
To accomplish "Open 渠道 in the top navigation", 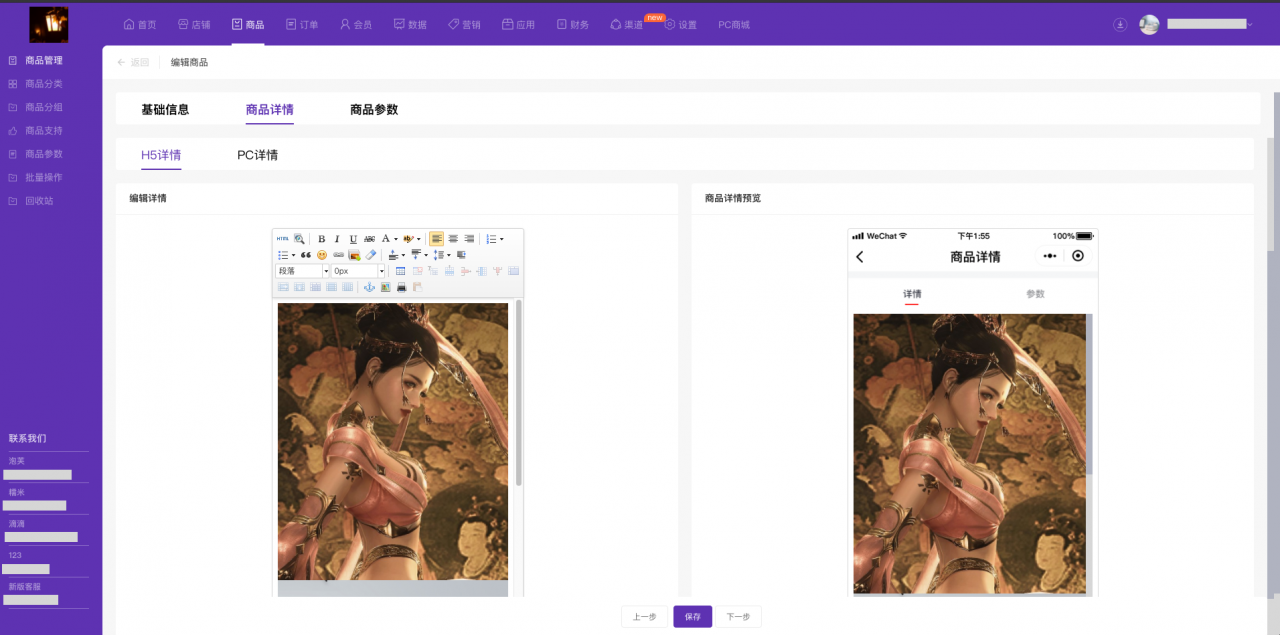I will pos(627,24).
